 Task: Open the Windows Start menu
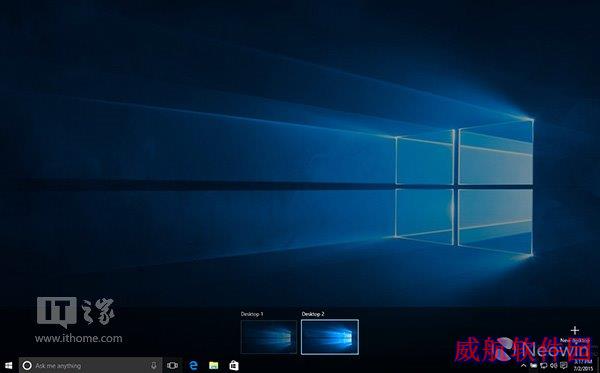coord(8,365)
